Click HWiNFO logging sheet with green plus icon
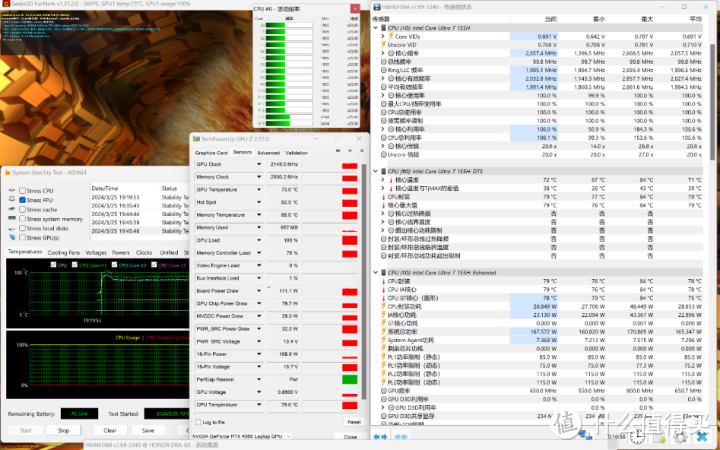The width and height of the screenshot is (720, 450). (x=660, y=437)
